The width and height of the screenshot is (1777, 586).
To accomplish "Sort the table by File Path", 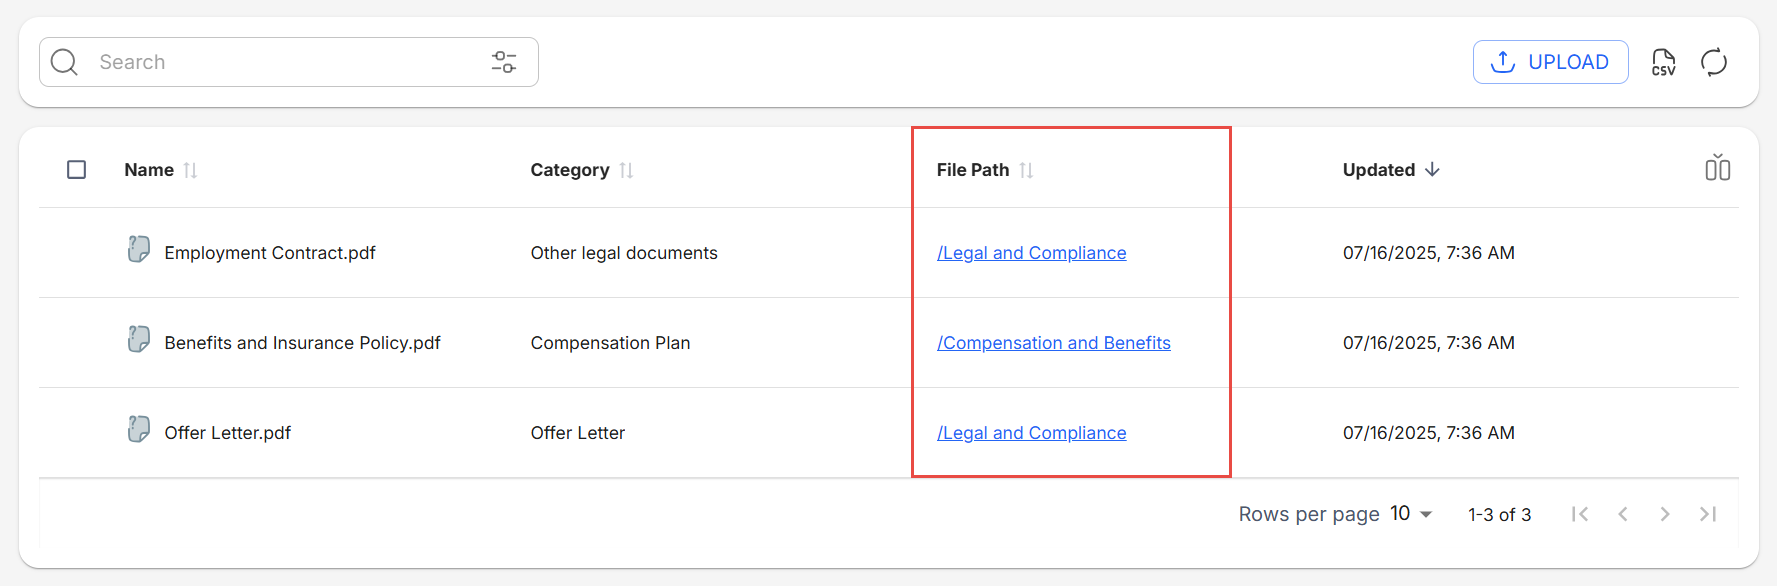I will point(1026,170).
